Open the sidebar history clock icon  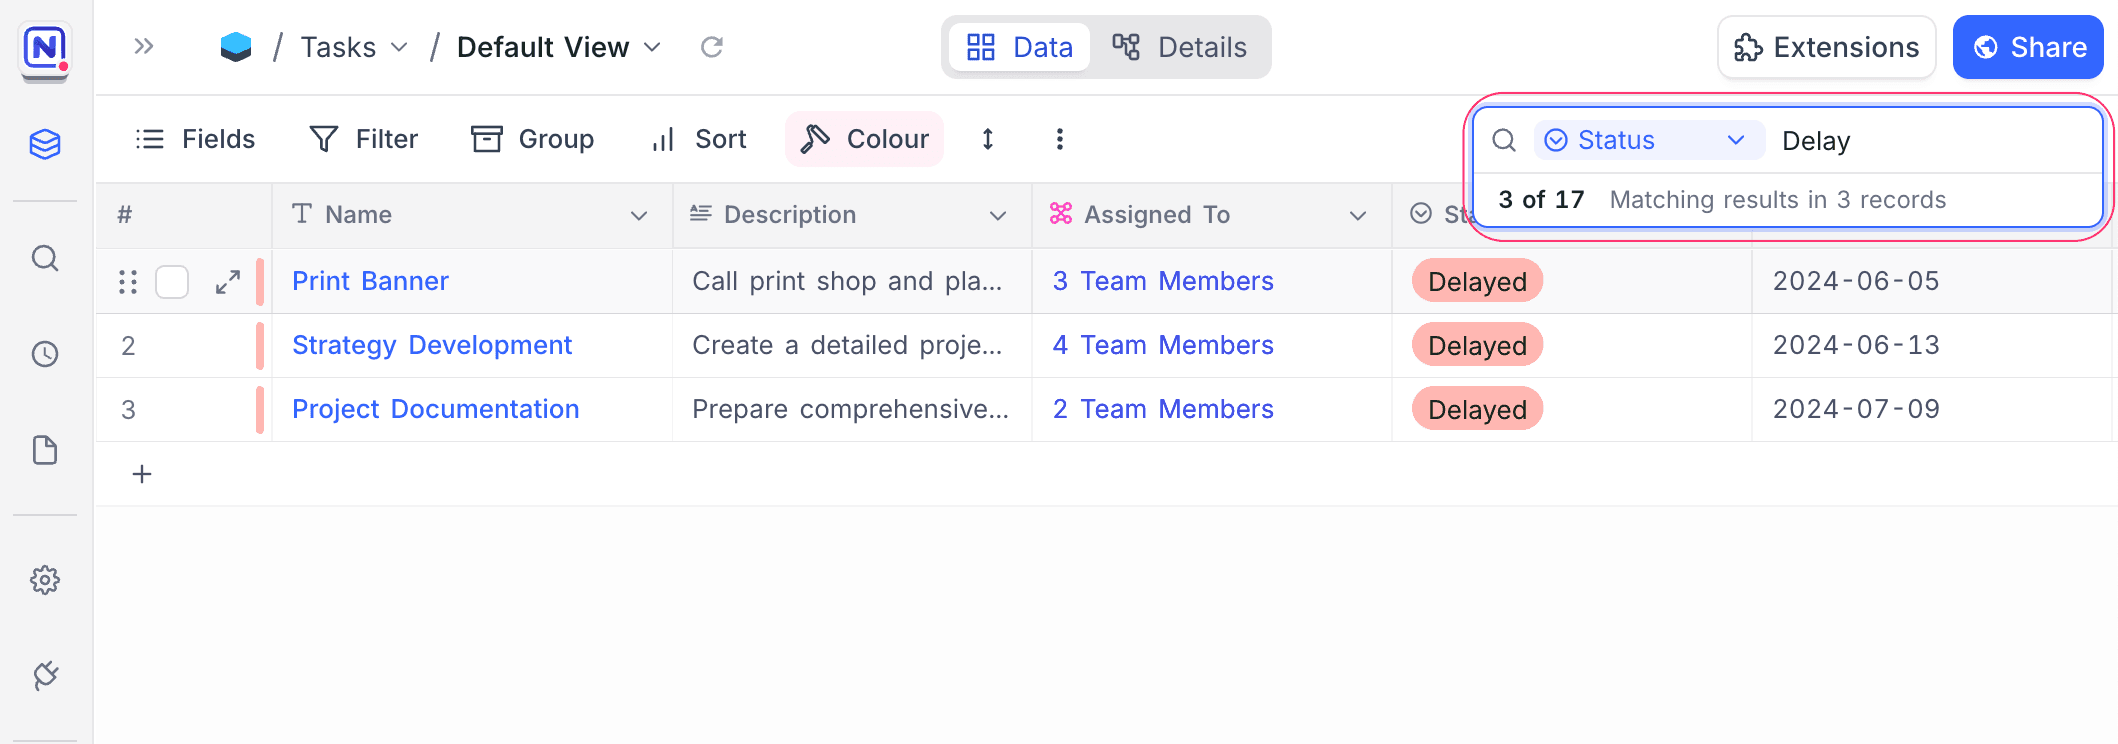(x=45, y=354)
